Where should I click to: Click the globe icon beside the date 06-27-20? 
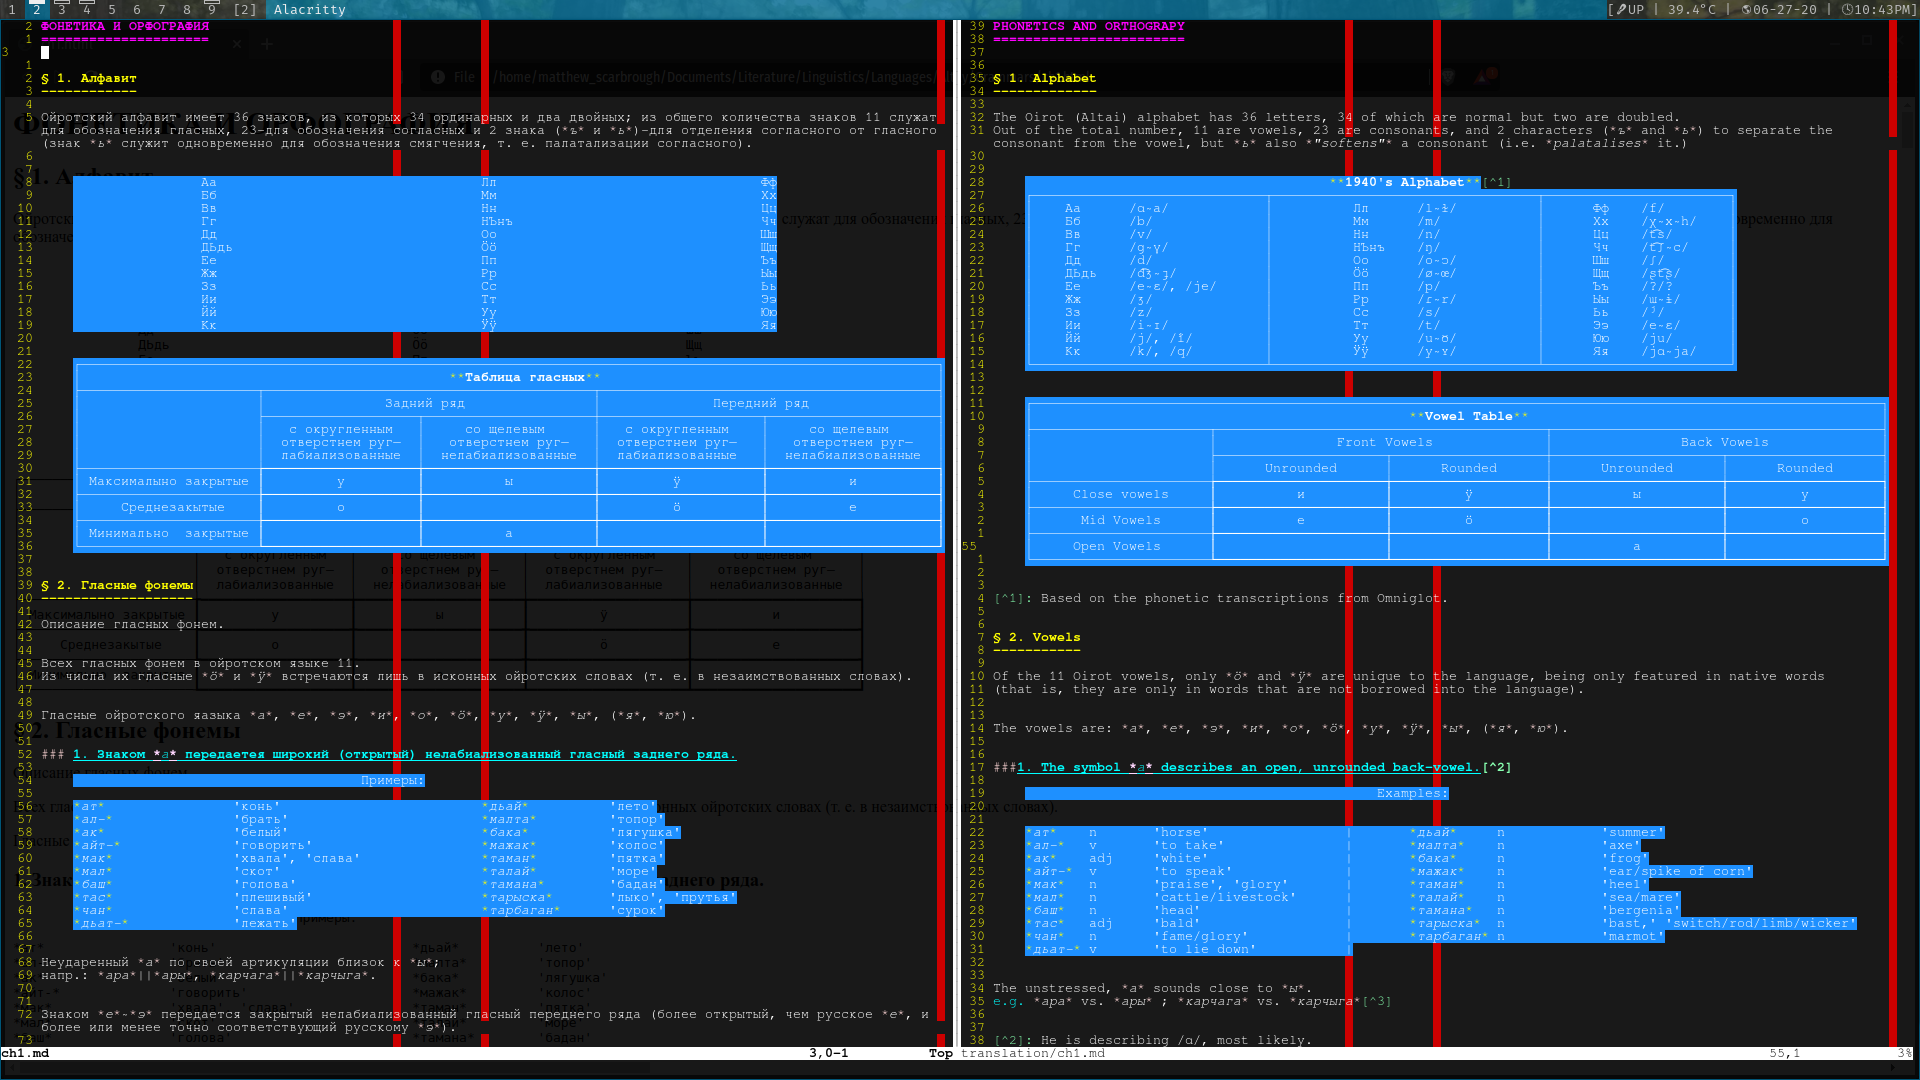coord(1746,10)
